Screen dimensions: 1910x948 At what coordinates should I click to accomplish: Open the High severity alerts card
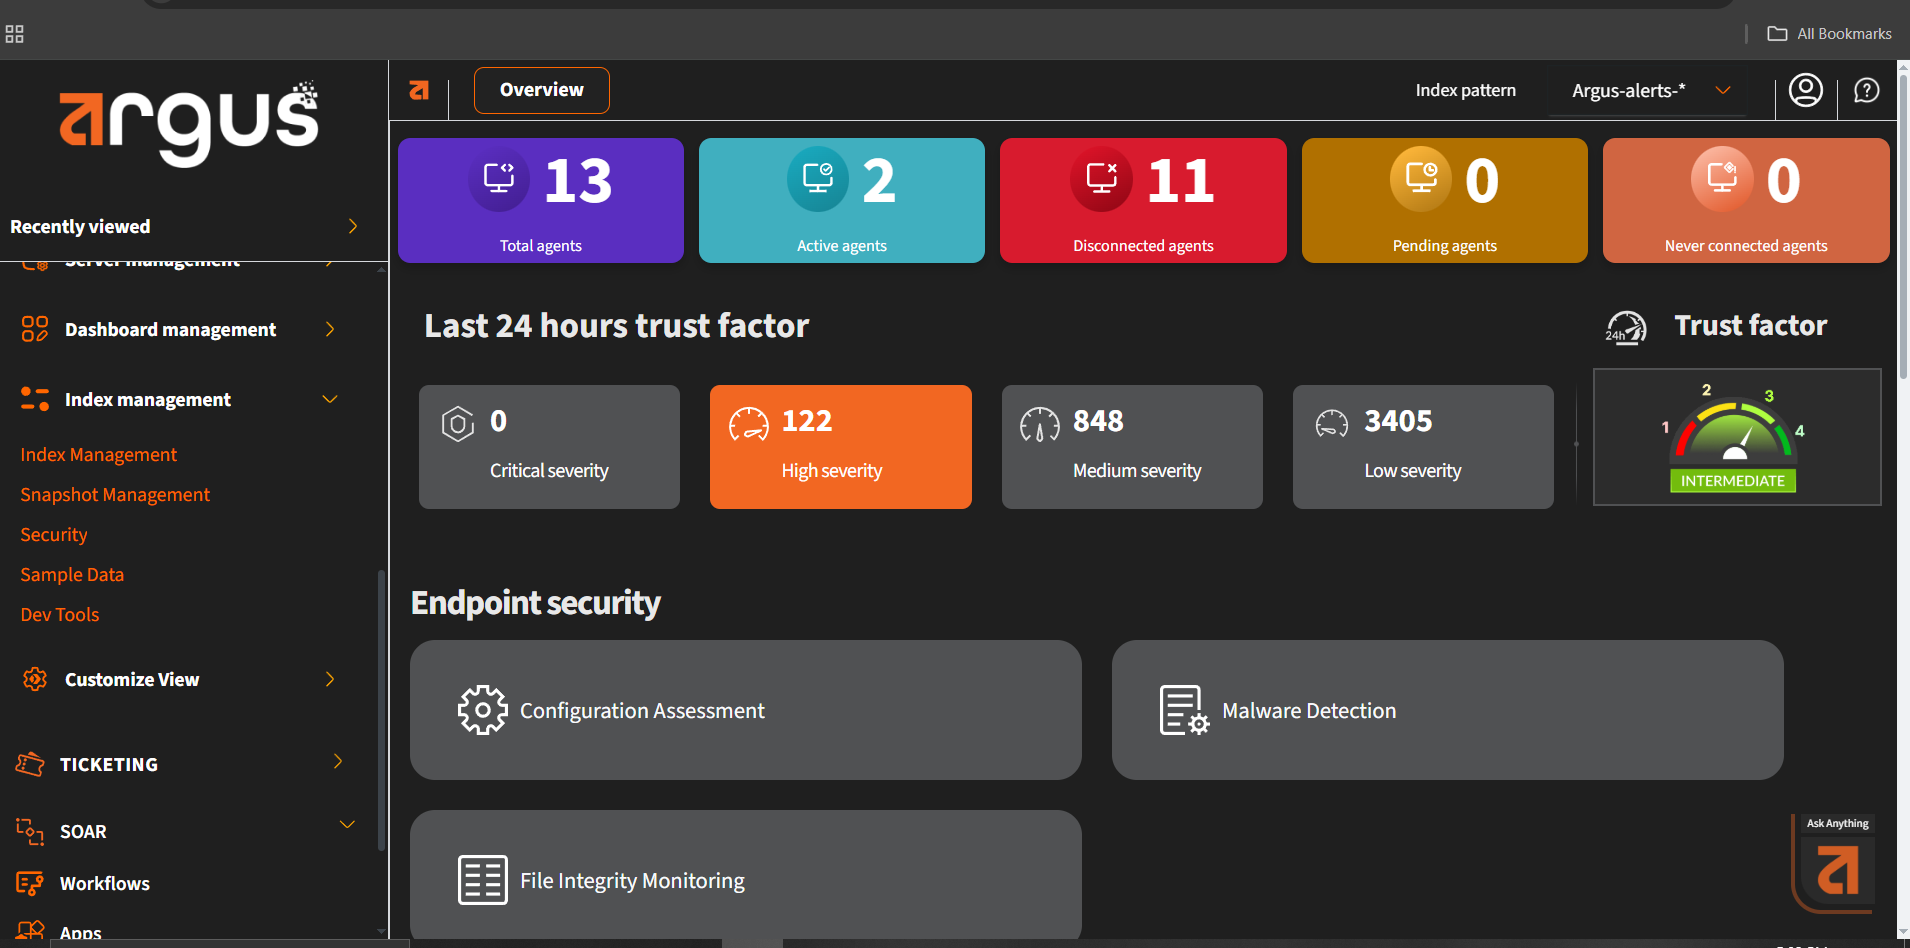[840, 447]
